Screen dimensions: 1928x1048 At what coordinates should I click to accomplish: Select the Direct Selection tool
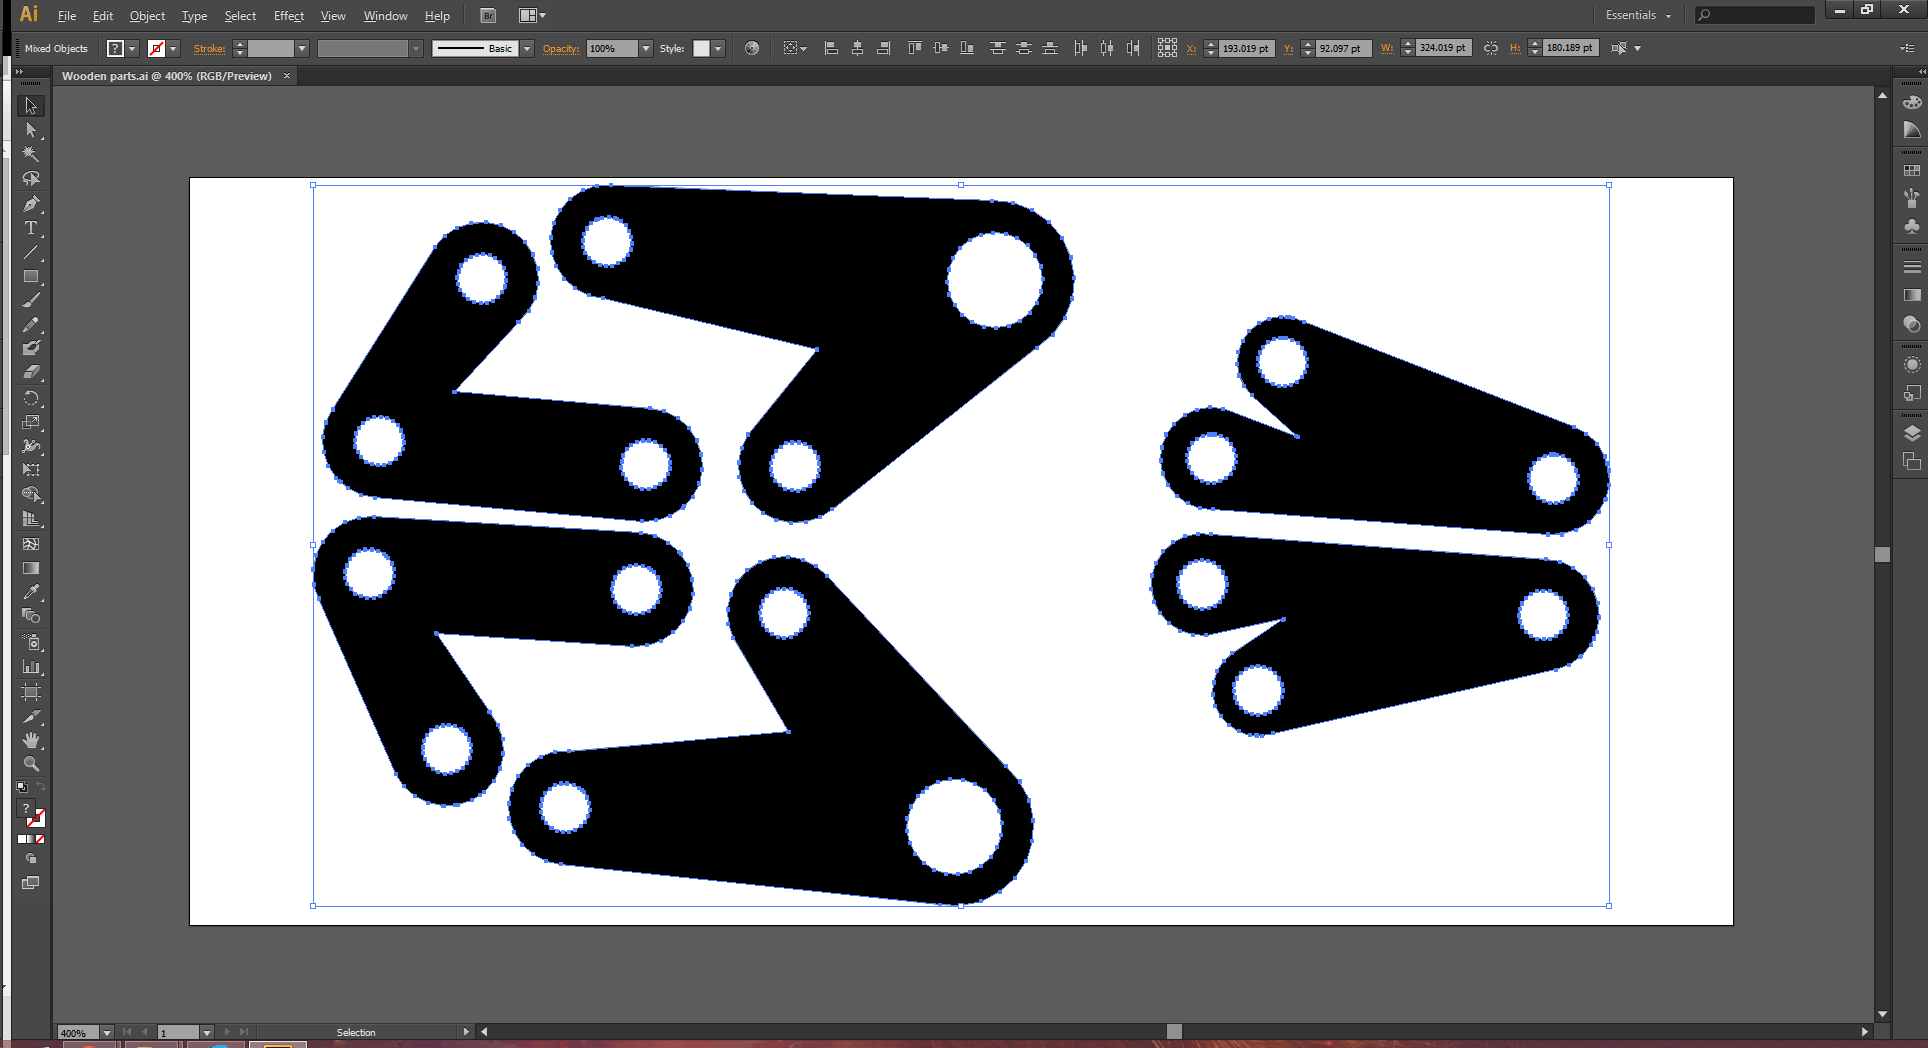(31, 130)
